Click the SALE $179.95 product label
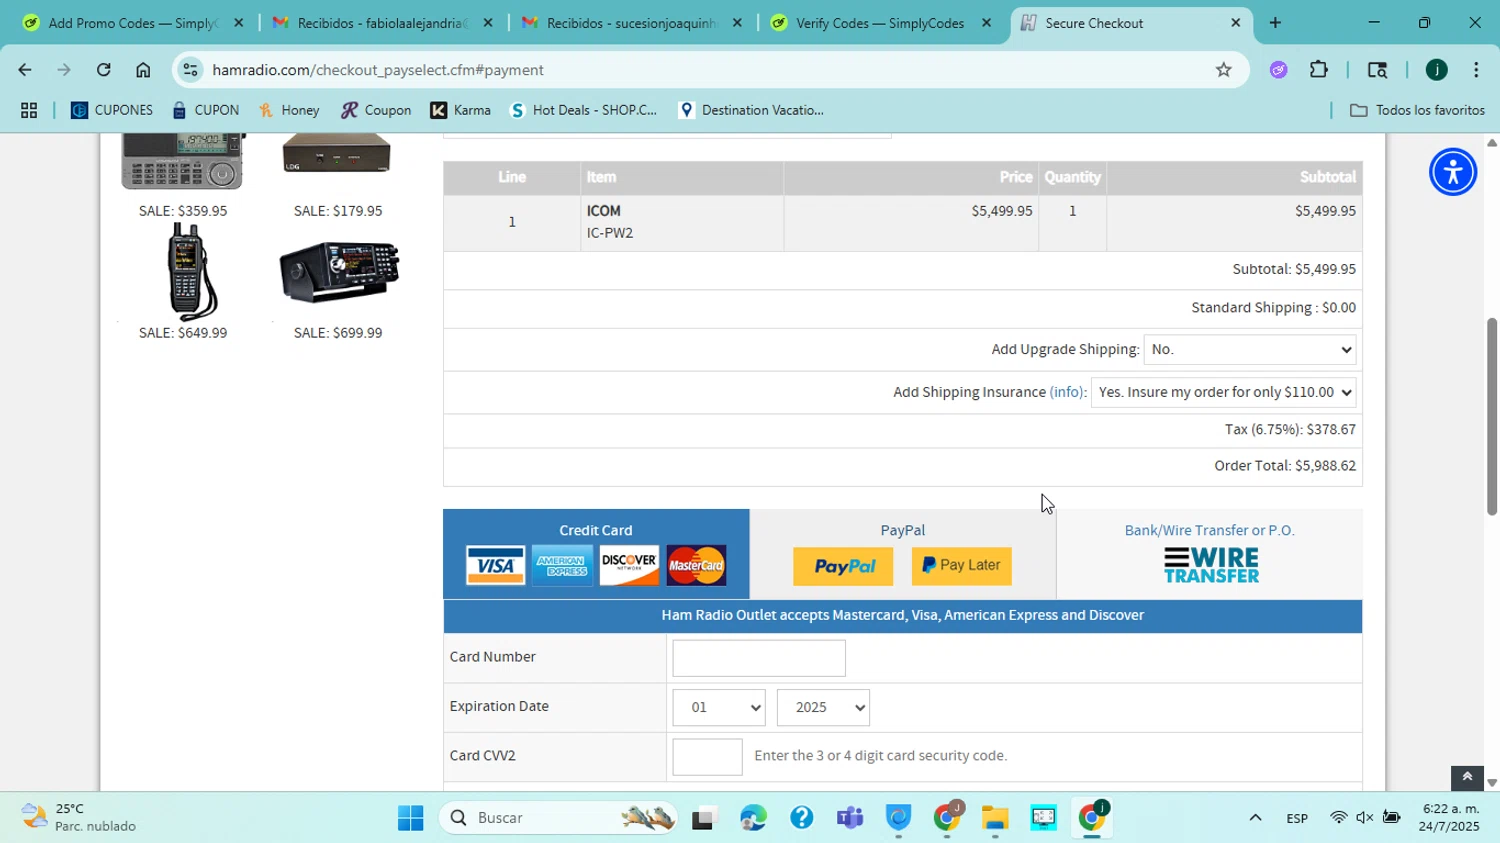The width and height of the screenshot is (1500, 843). [x=338, y=211]
